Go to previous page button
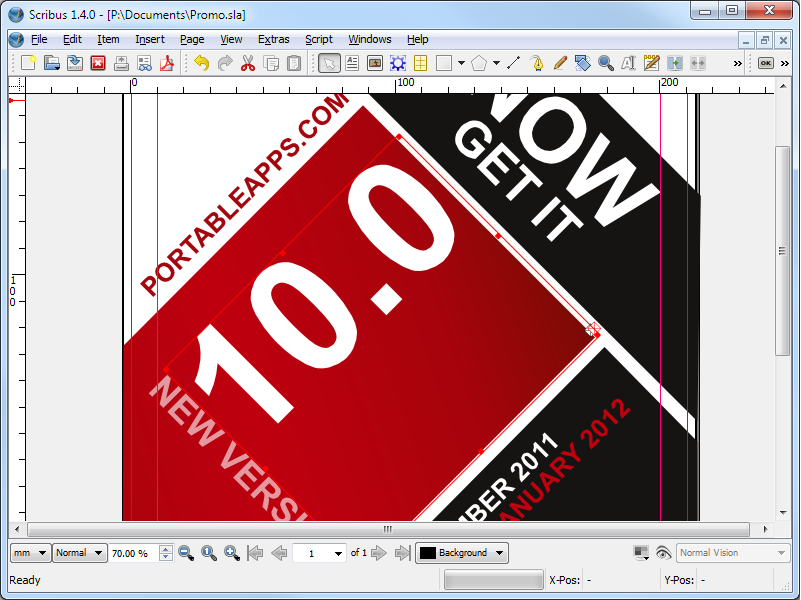 (279, 553)
